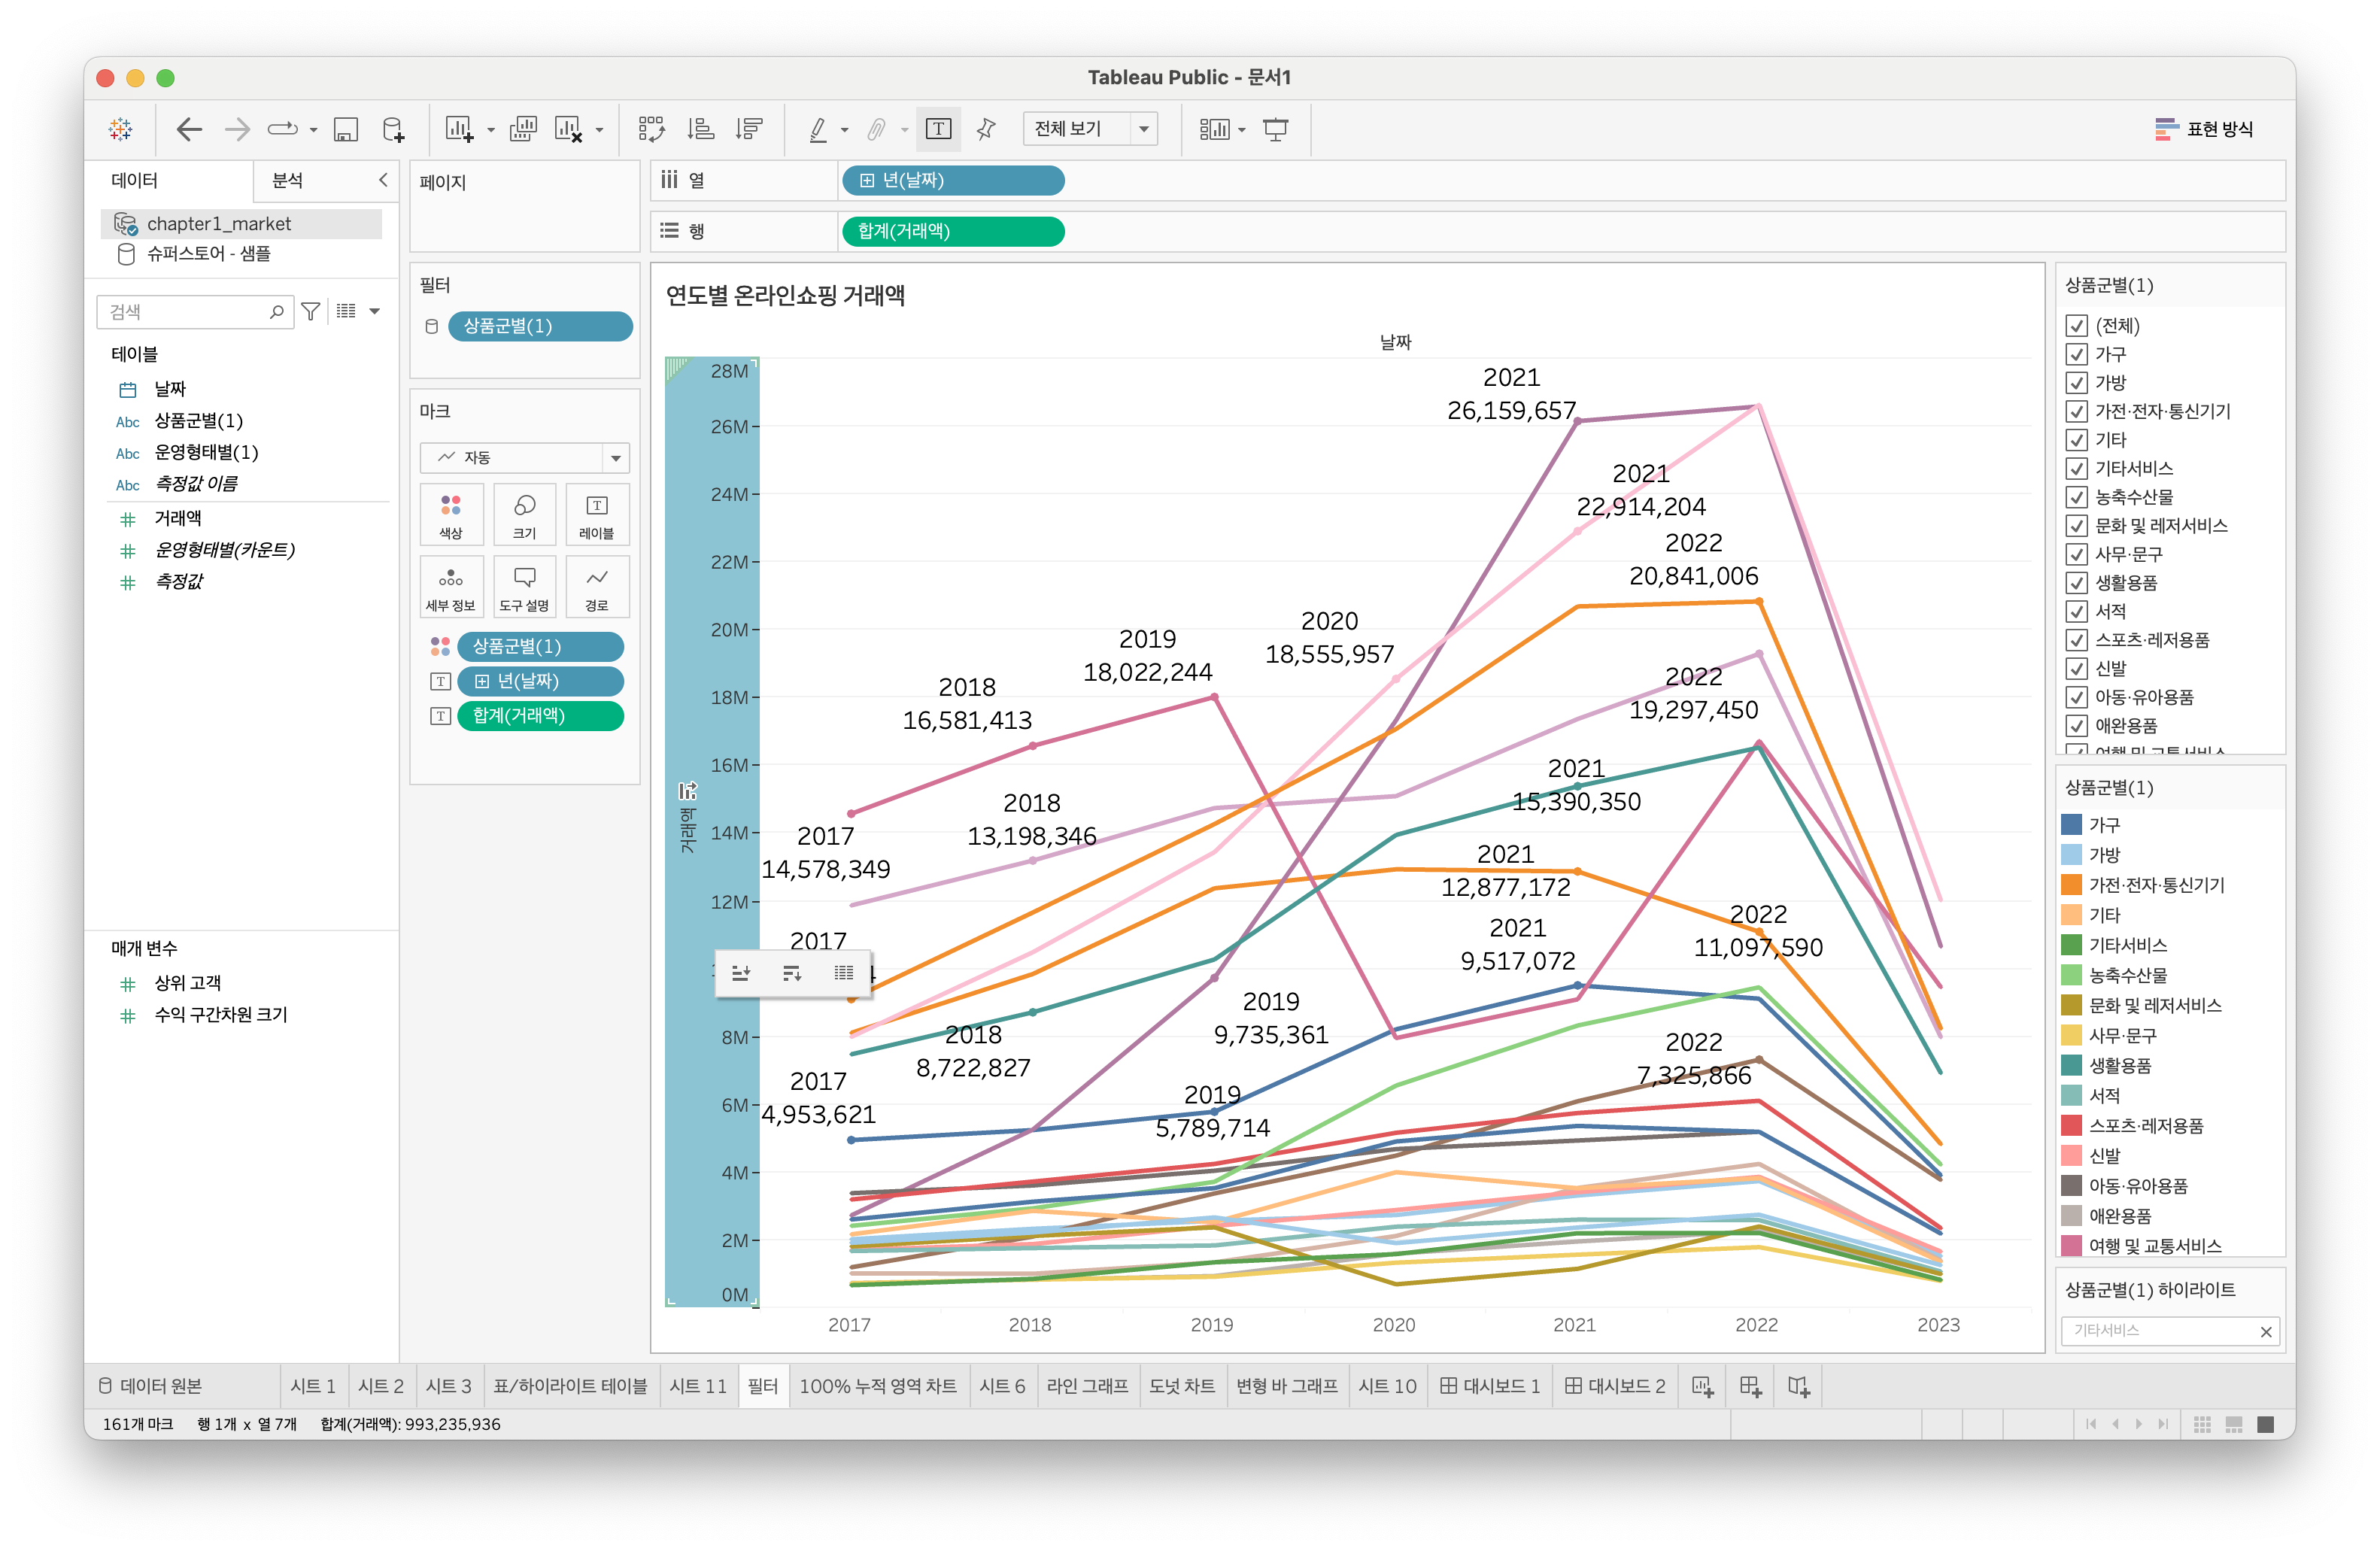
Task: Switch to the 분석 tab
Action: click(288, 180)
